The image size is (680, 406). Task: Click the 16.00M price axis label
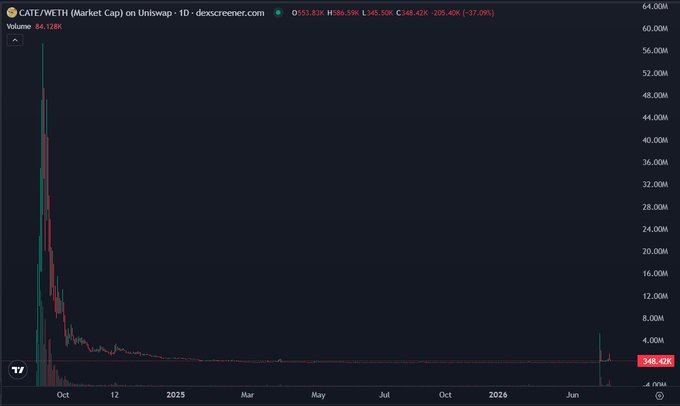655,273
